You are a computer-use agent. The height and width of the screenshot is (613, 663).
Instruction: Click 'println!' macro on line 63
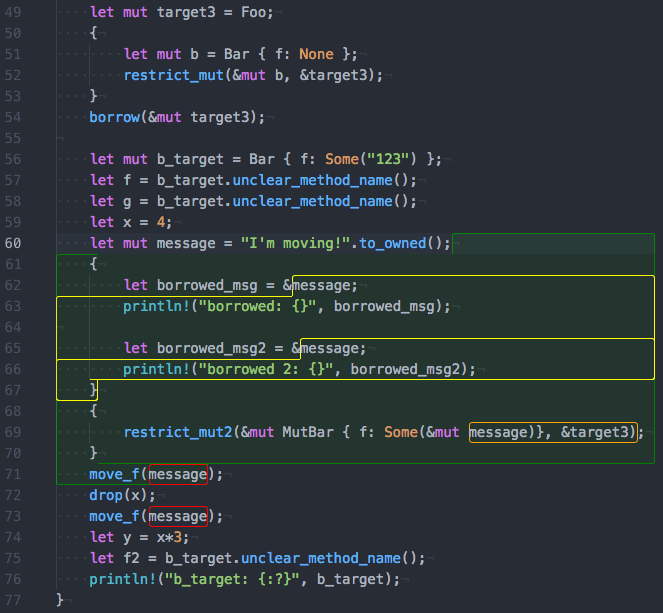[156, 306]
